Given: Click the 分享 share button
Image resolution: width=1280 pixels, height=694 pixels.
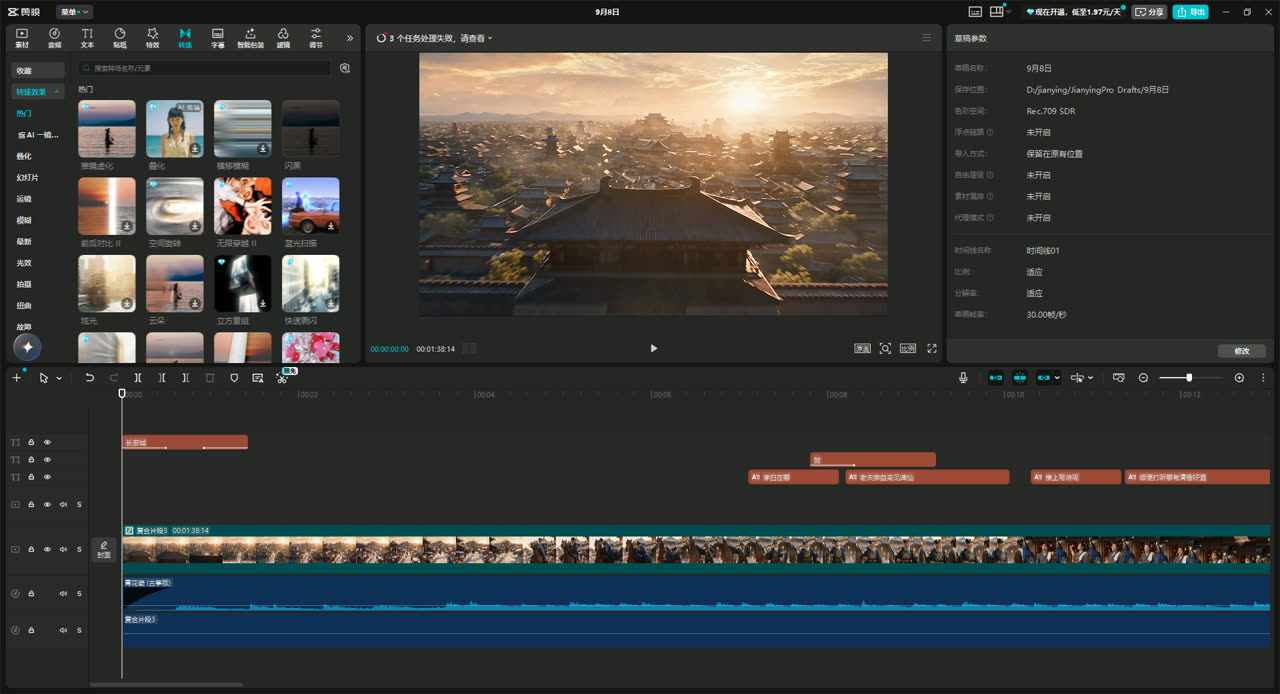Looking at the screenshot, I should (1149, 12).
